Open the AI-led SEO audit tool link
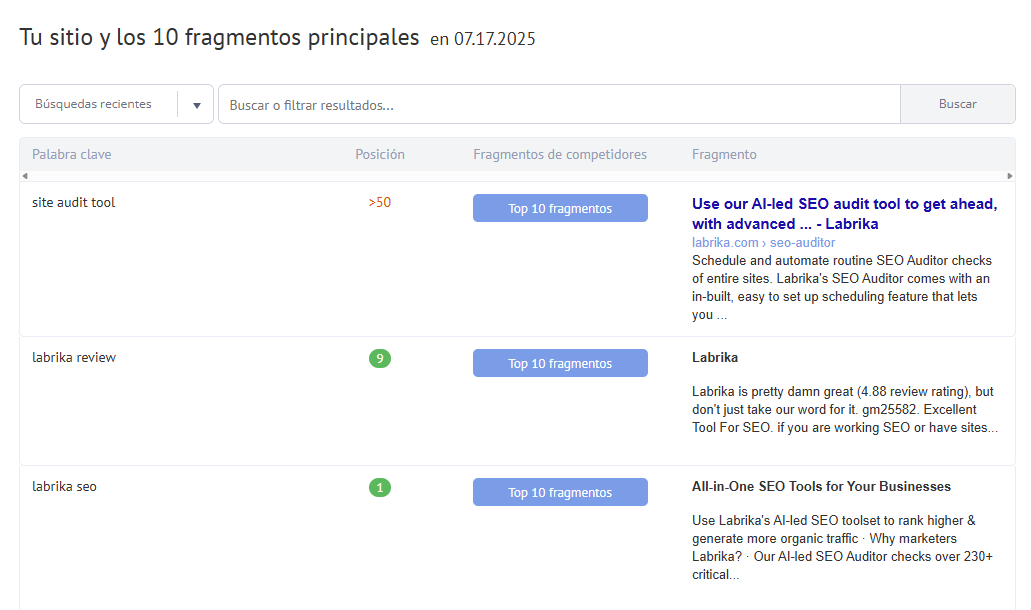 [x=844, y=214]
